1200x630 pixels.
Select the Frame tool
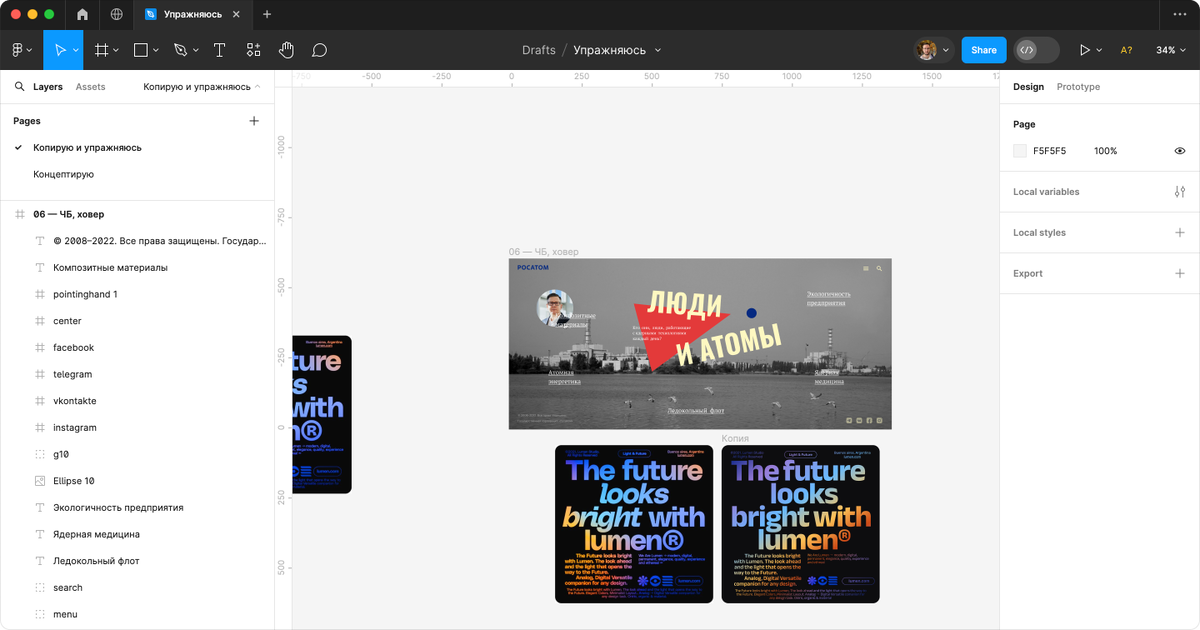(101, 50)
